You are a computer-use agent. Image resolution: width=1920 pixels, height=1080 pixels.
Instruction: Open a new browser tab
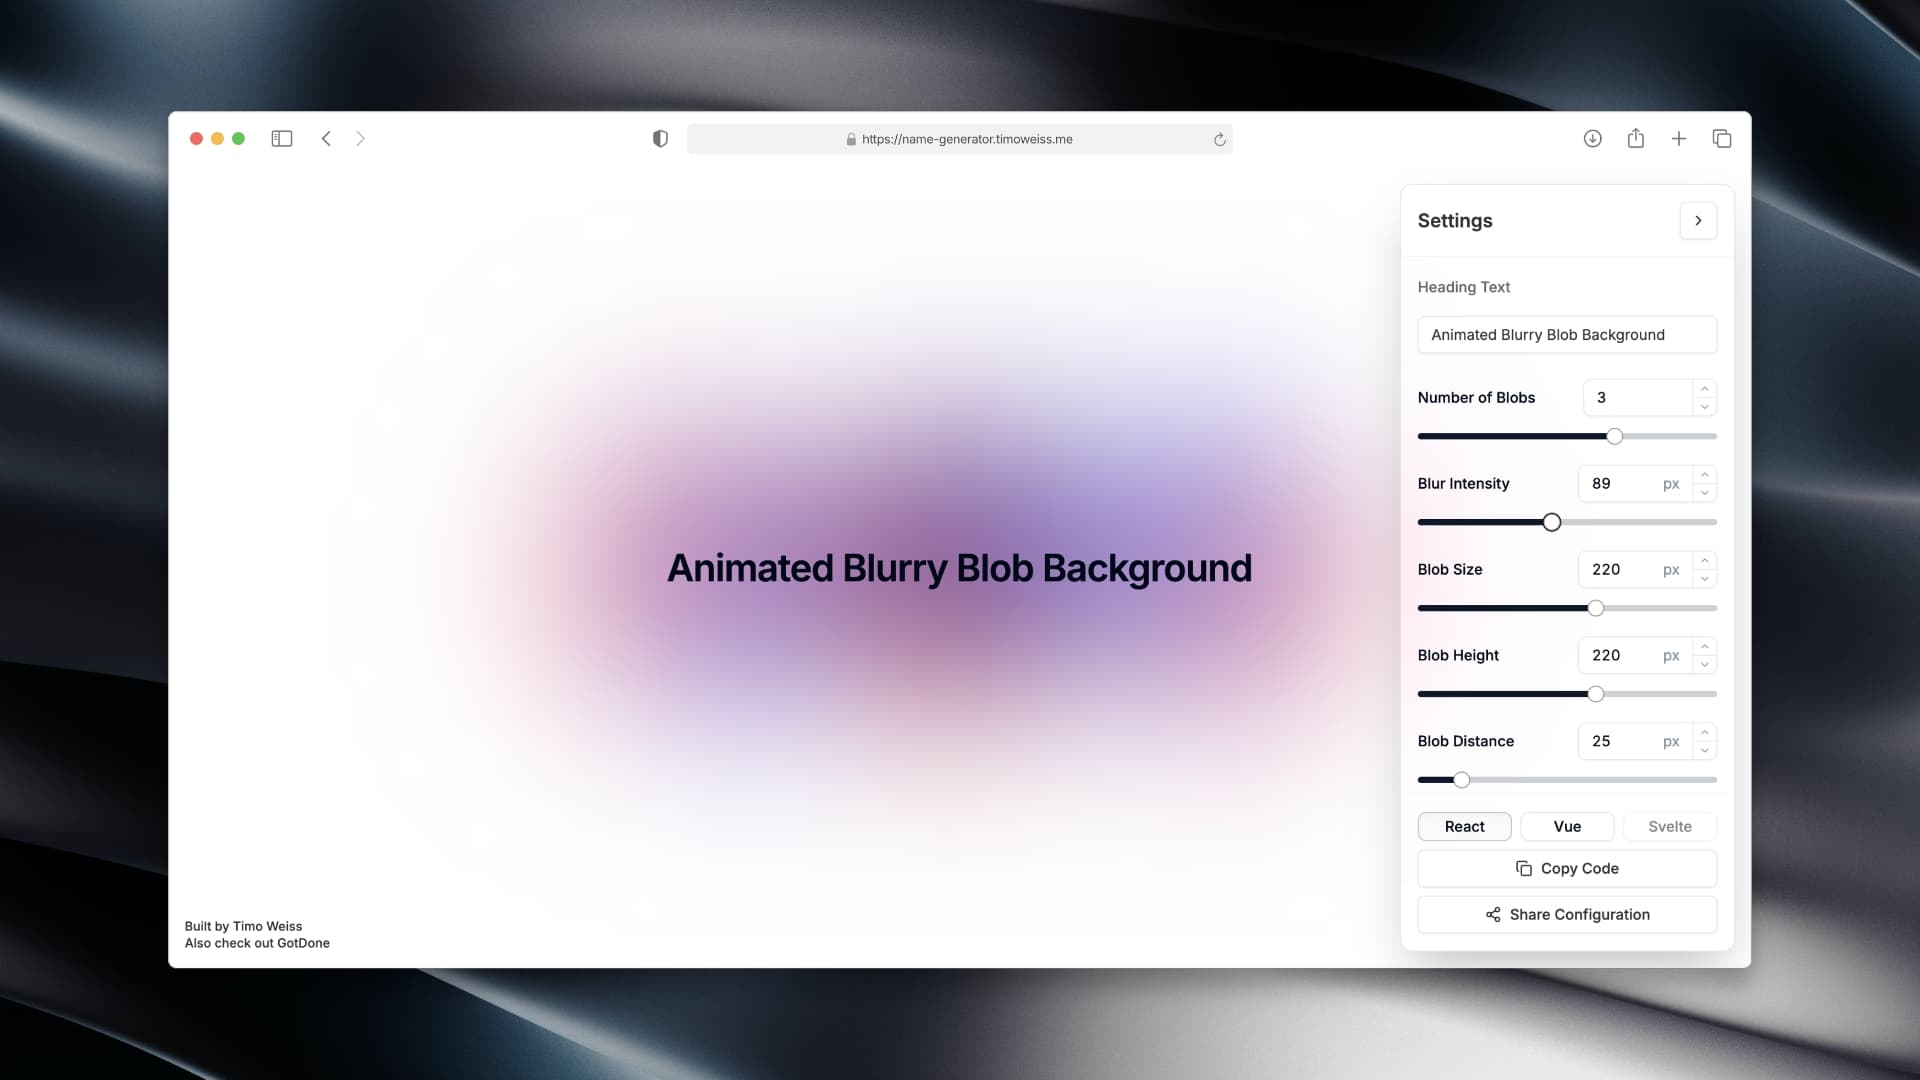pyautogui.click(x=1679, y=139)
